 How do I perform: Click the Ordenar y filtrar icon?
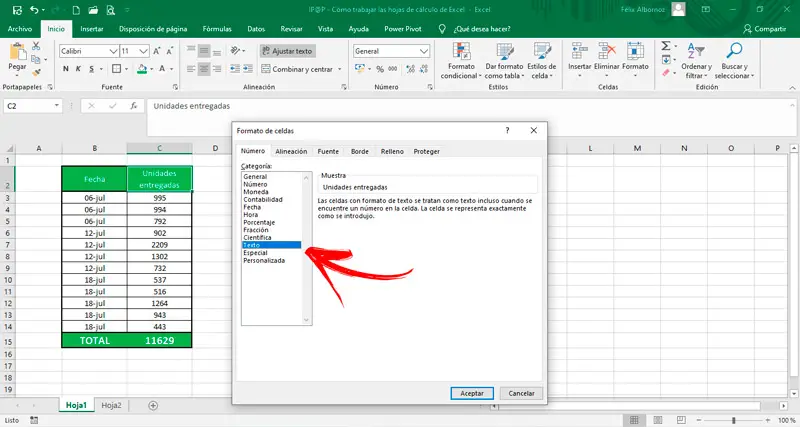coord(696,52)
